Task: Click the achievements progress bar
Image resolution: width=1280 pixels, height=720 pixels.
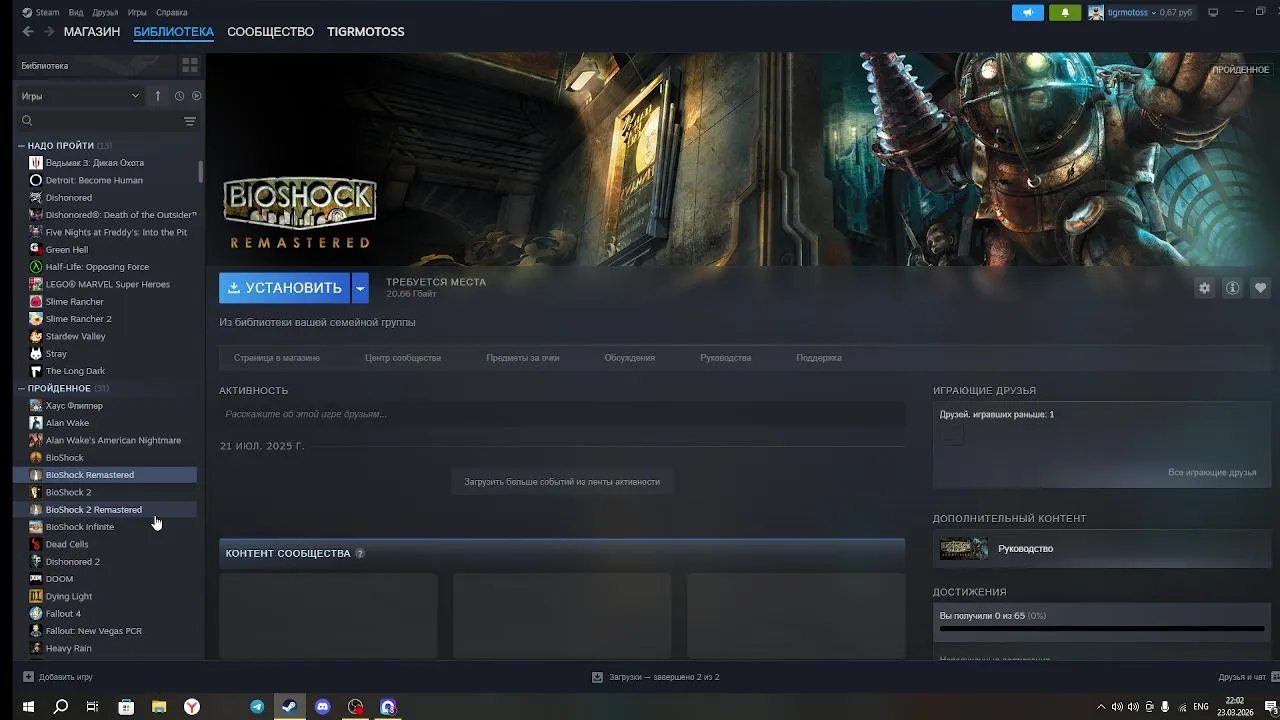Action: [x=1102, y=629]
